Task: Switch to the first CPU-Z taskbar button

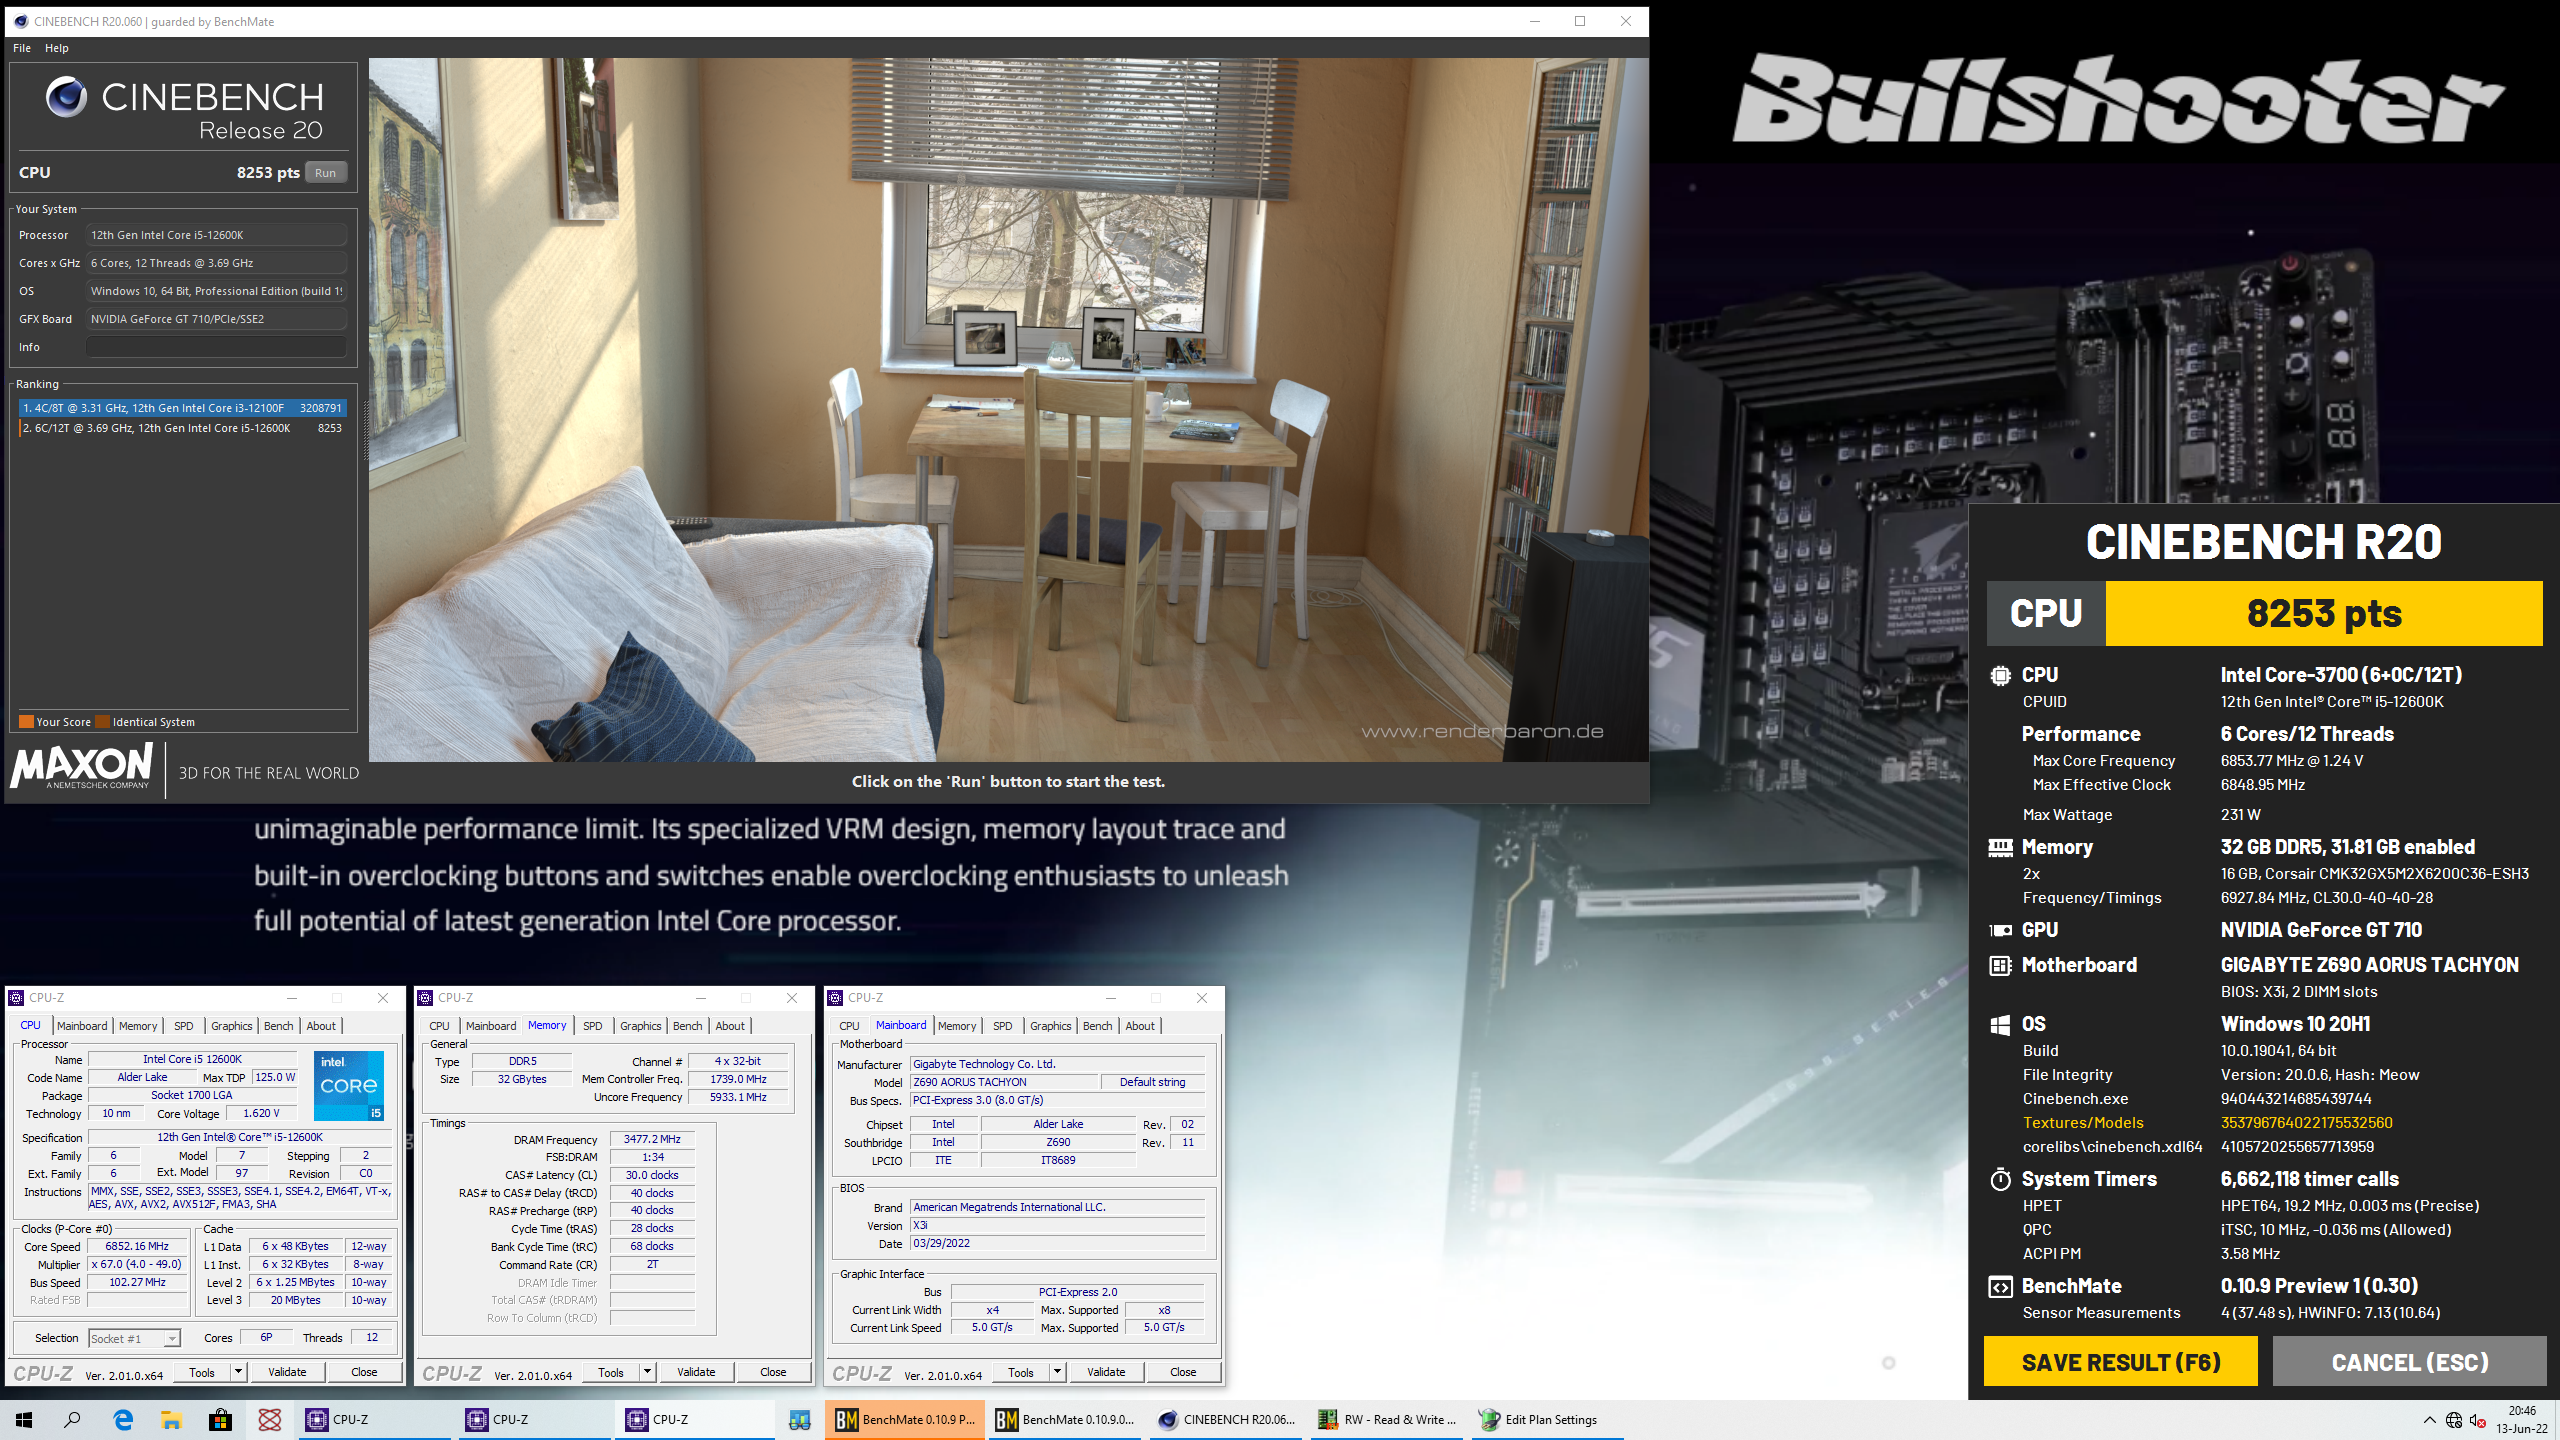Action: coord(375,1419)
